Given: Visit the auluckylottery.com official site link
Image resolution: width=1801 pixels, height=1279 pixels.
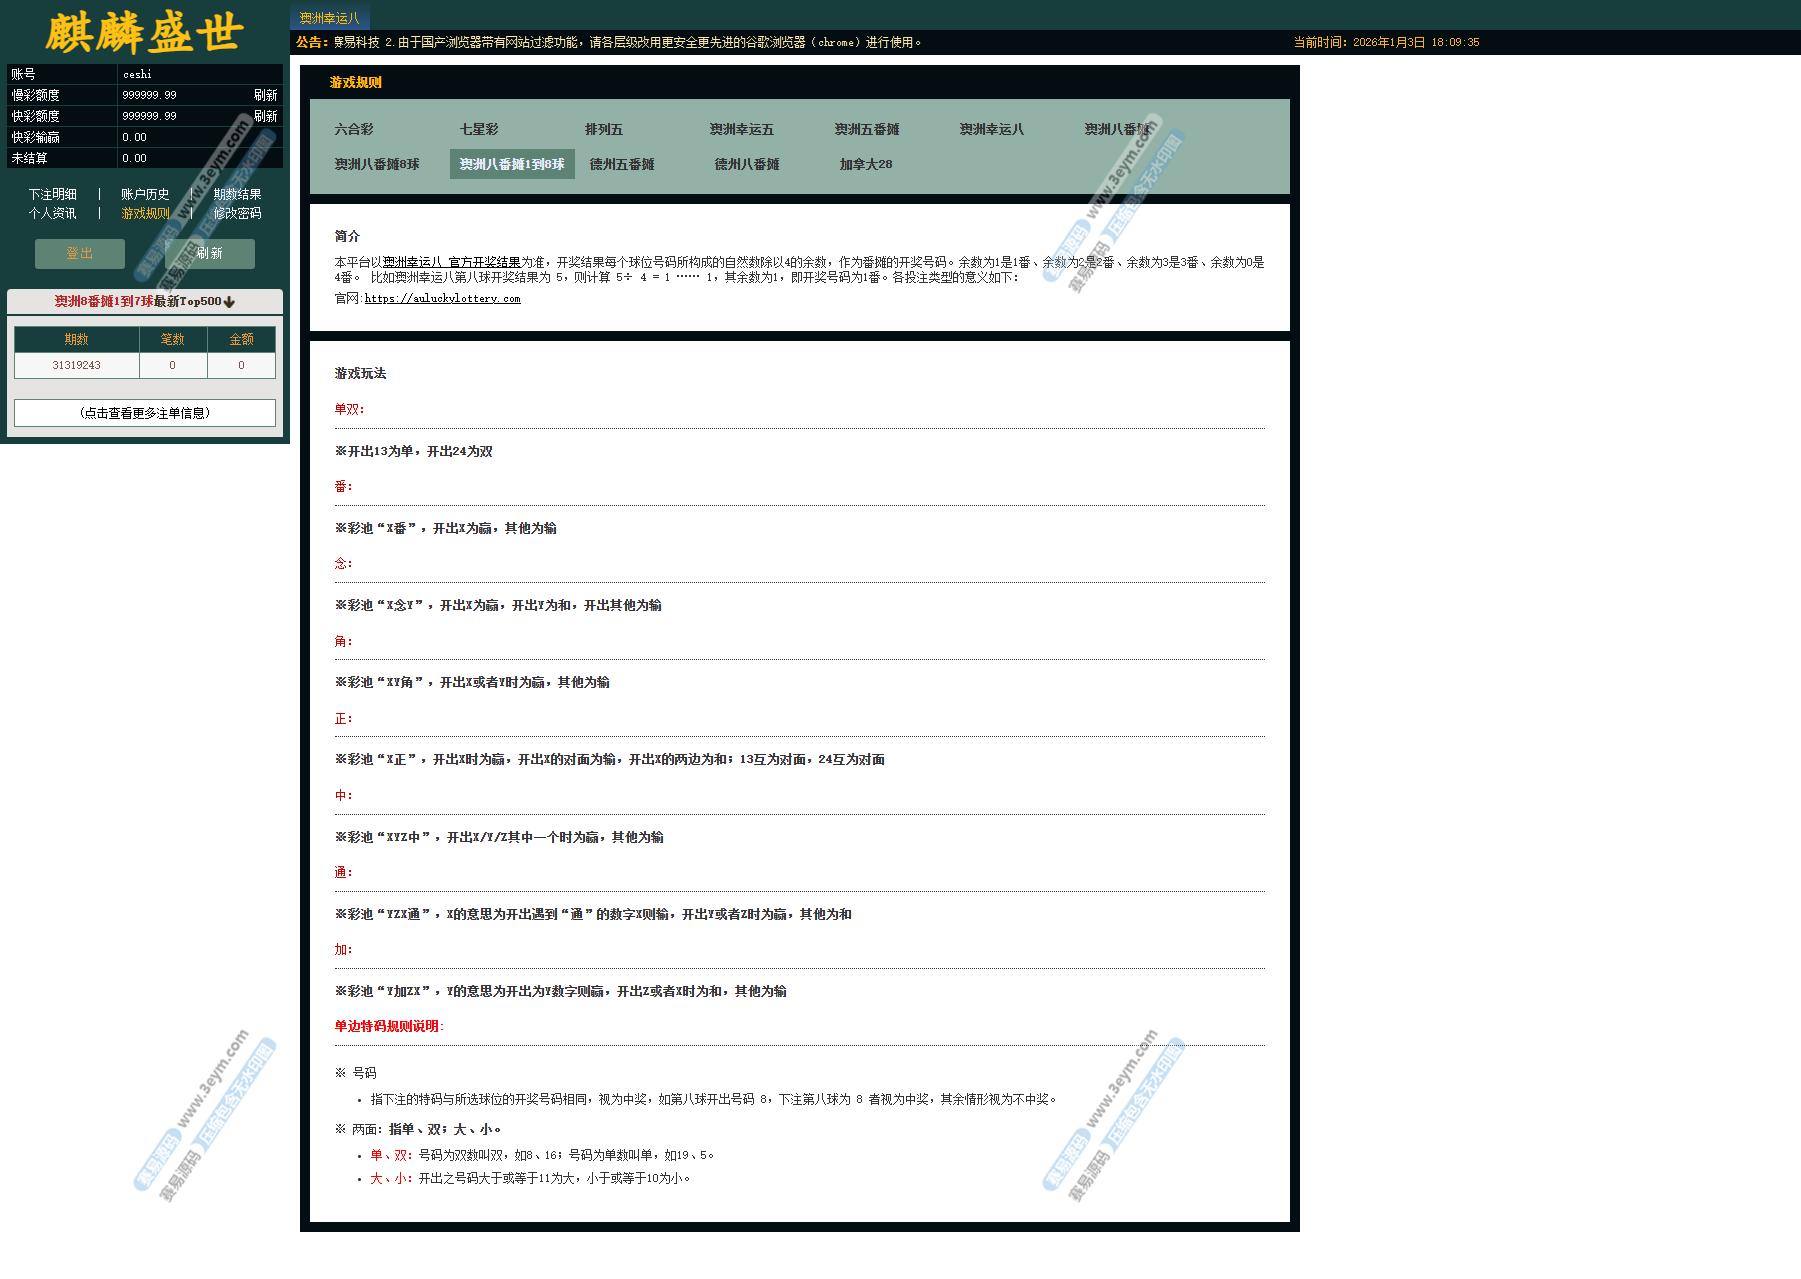Looking at the screenshot, I should (442, 299).
